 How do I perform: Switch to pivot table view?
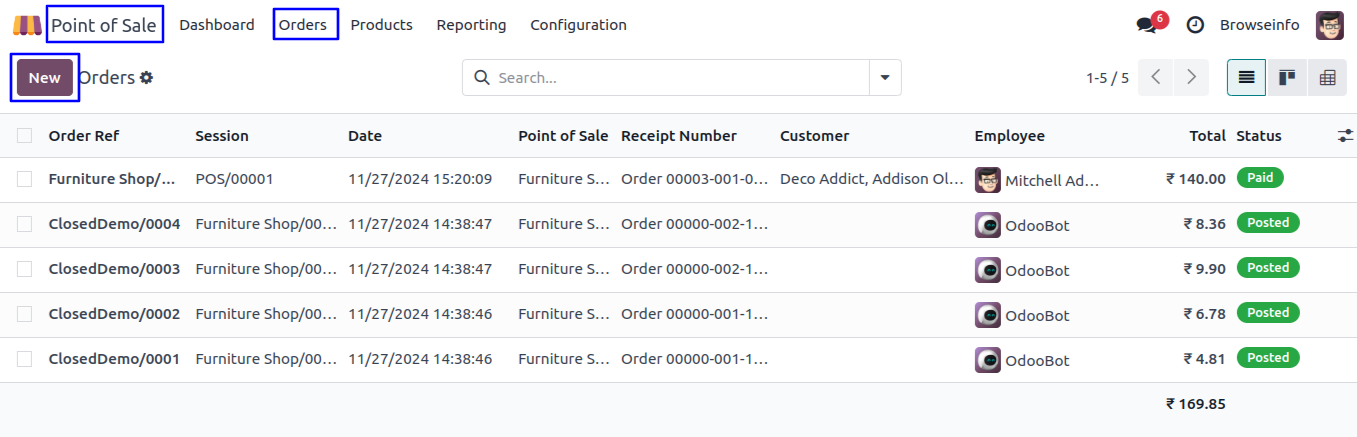(x=1327, y=77)
